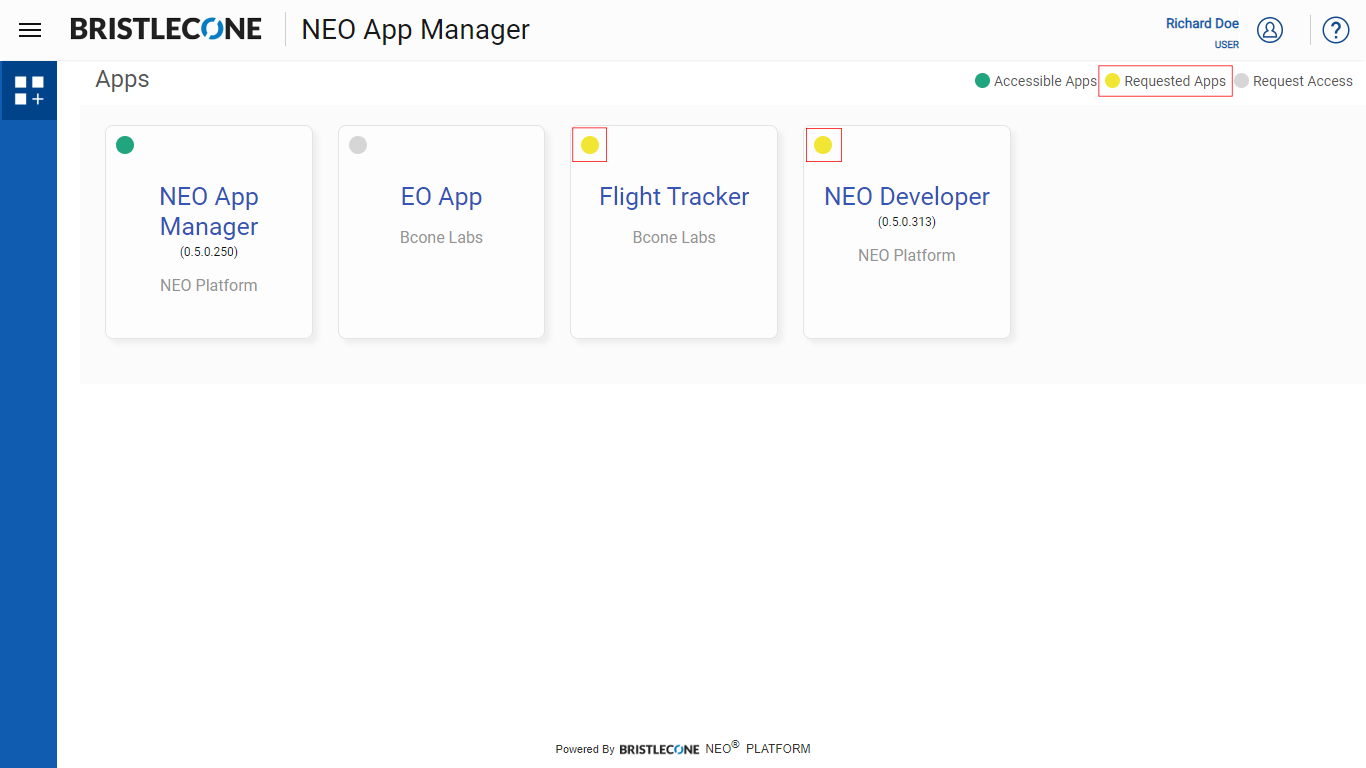
Task: Click the Requested Apps legend label
Action: [x=1175, y=81]
